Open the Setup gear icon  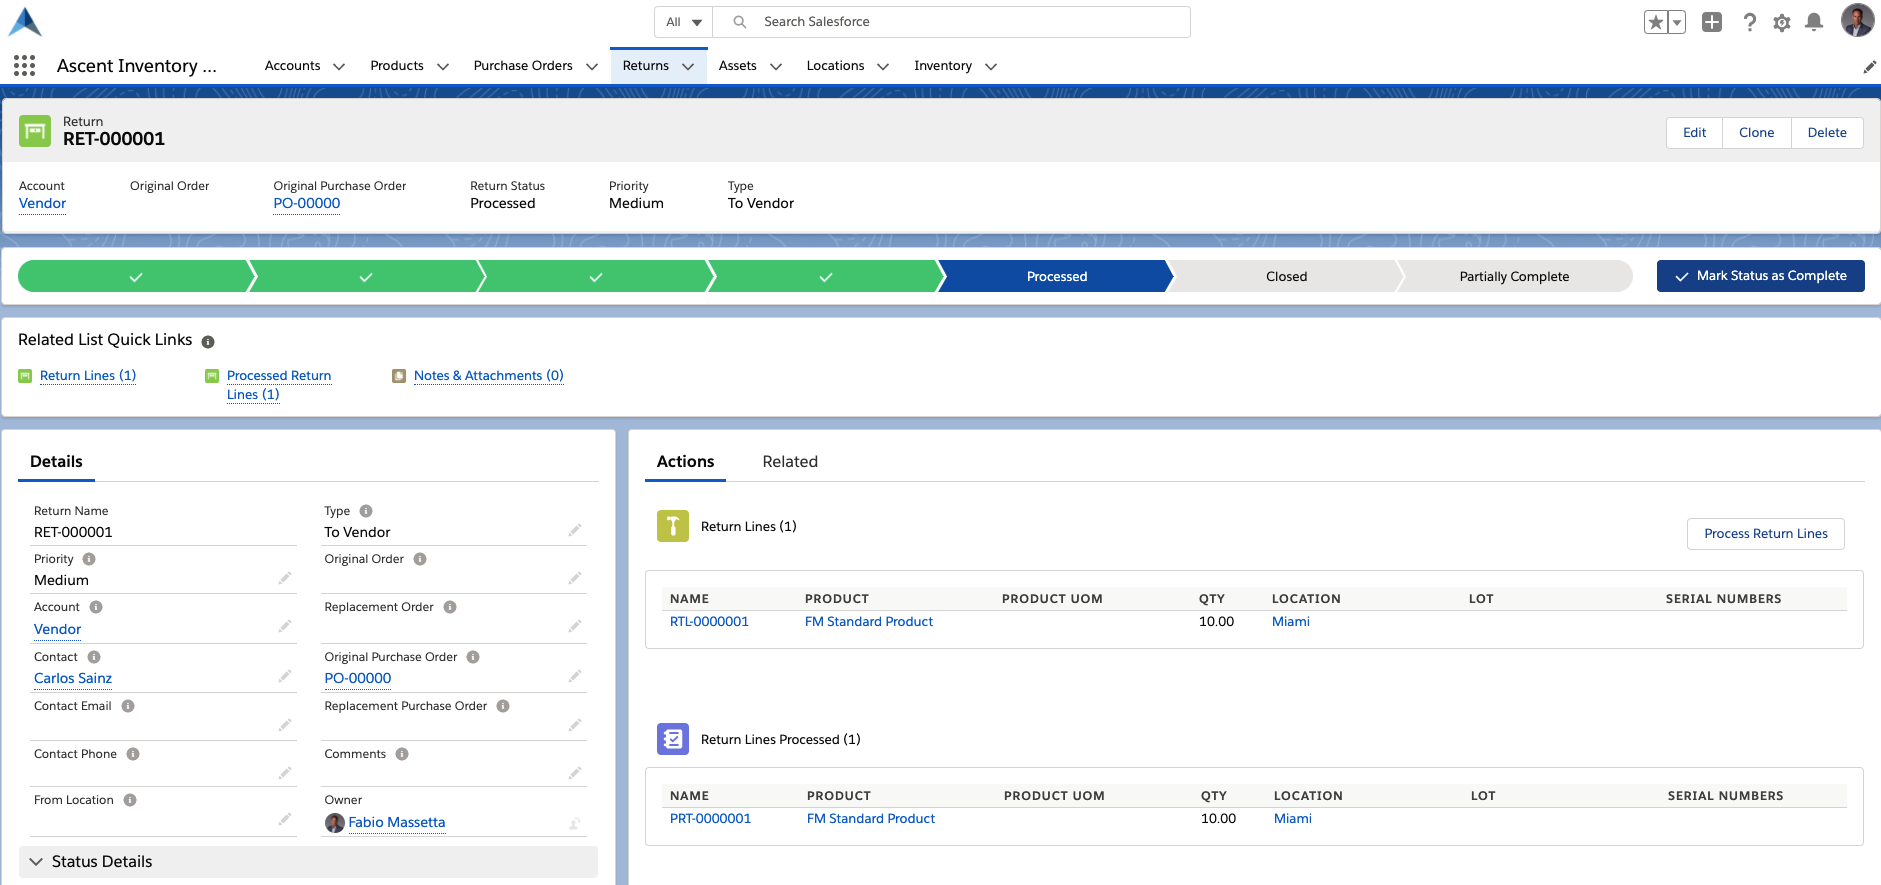click(x=1782, y=22)
